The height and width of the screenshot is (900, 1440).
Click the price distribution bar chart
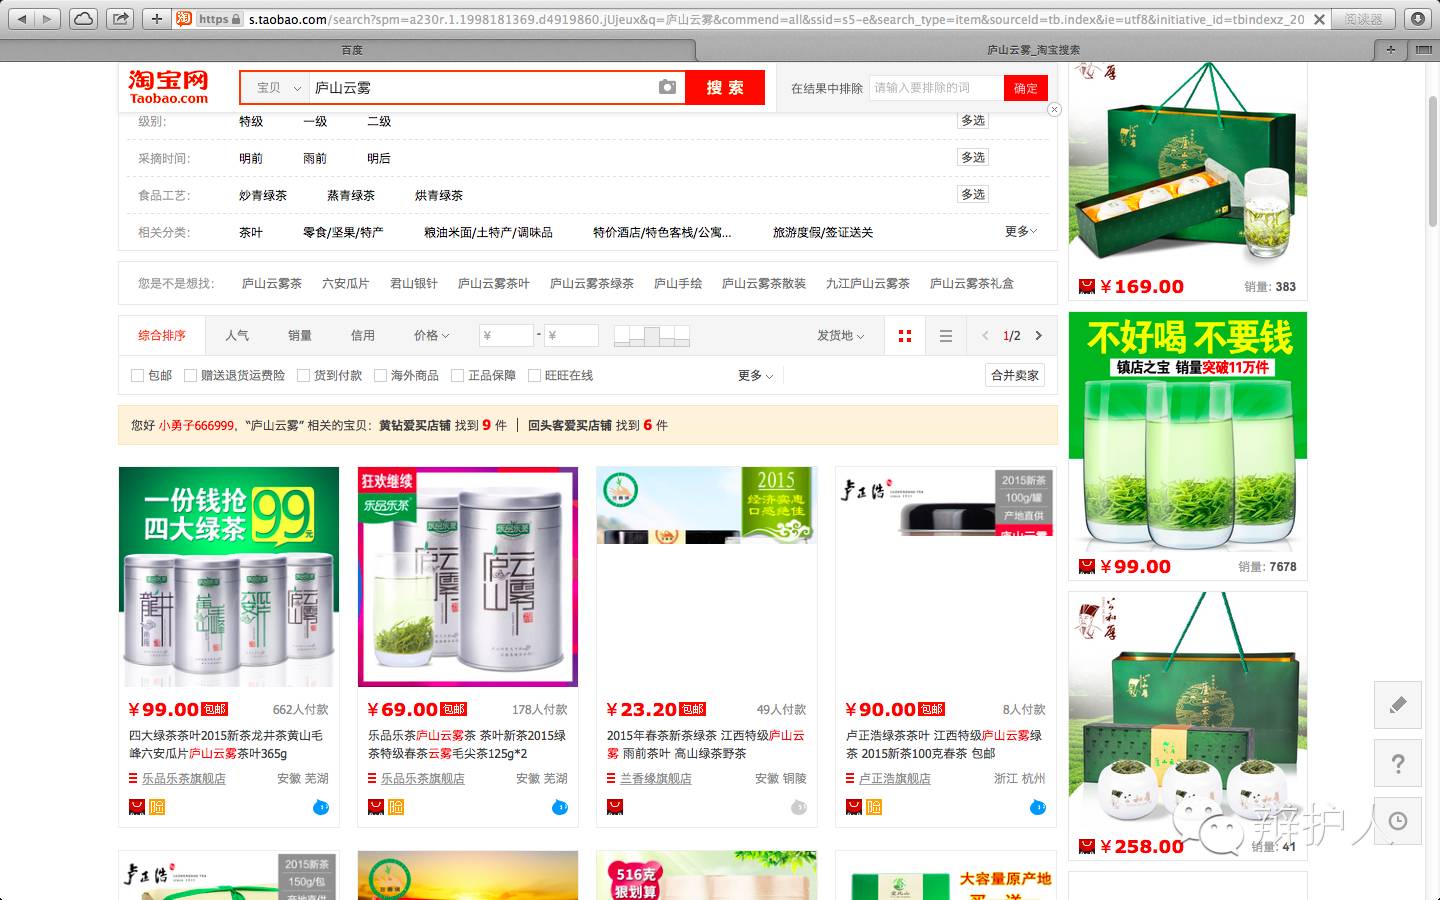coord(652,336)
